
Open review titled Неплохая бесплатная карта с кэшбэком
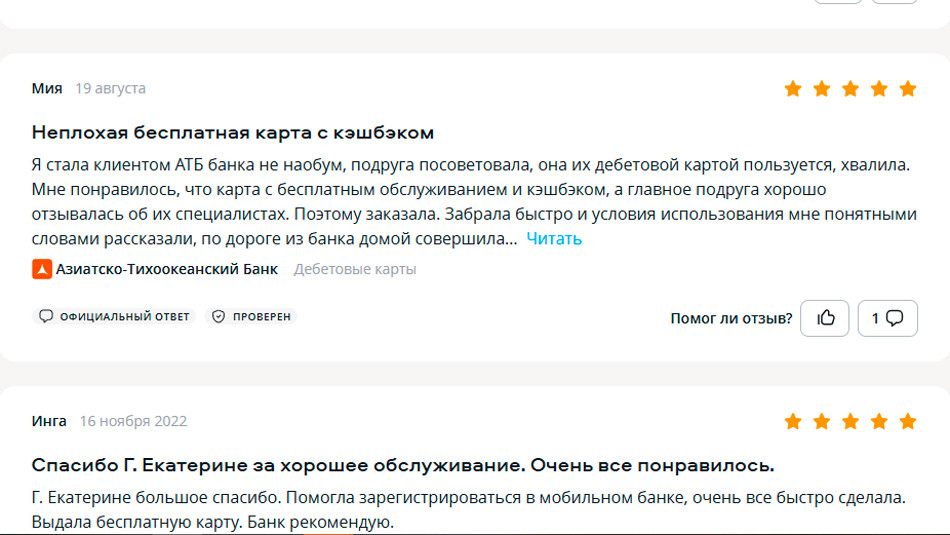(233, 132)
